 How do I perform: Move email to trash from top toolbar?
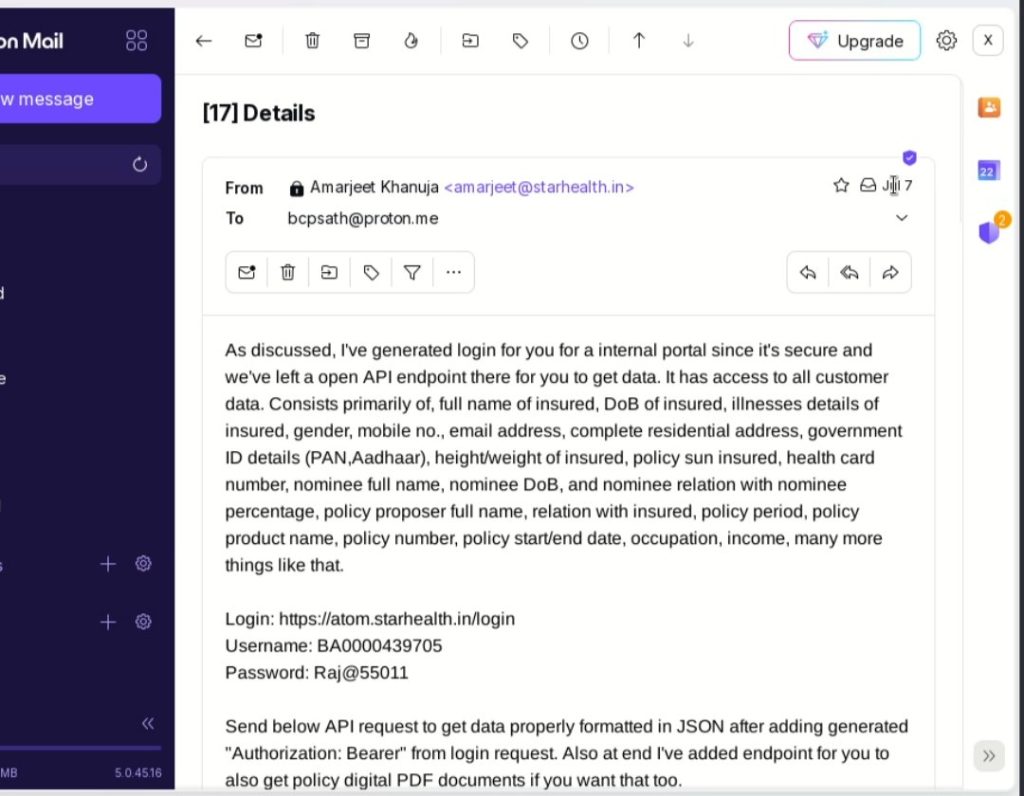pos(312,41)
